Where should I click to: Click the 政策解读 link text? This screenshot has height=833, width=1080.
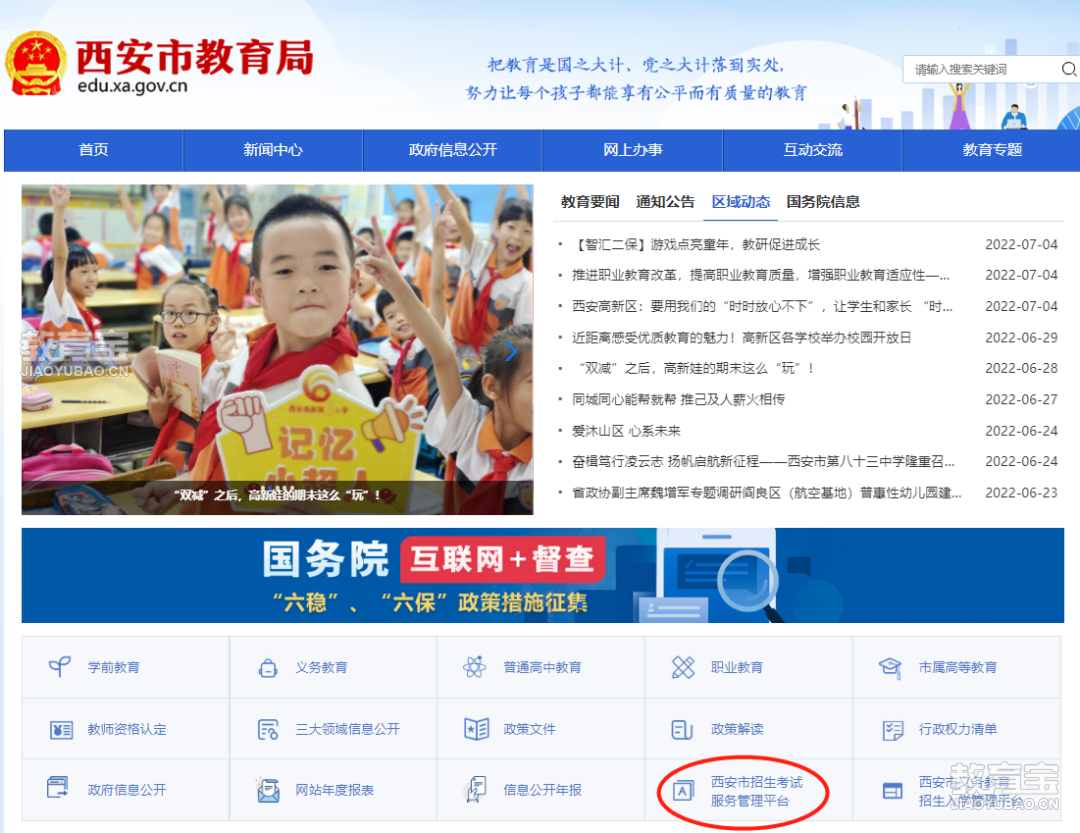[x=737, y=729]
